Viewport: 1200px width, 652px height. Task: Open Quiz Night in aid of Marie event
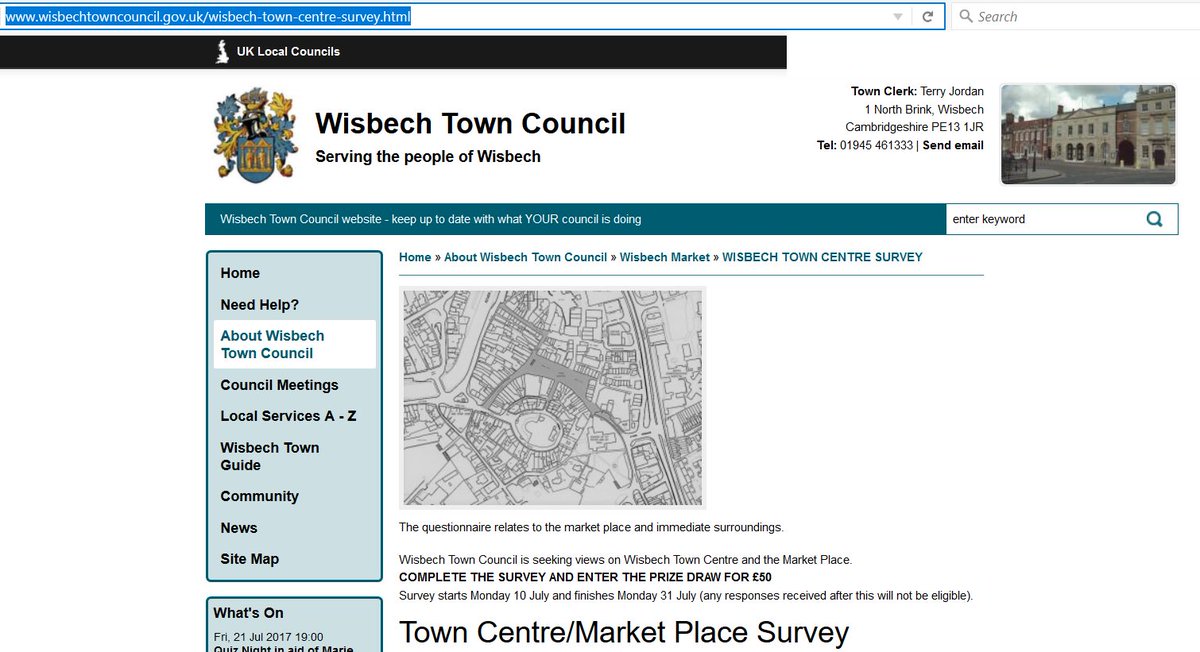[283, 648]
